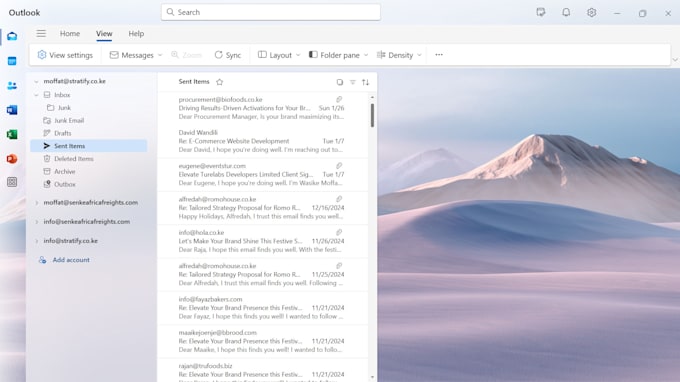Expand the ribbon chevron at right edge

[675, 59]
